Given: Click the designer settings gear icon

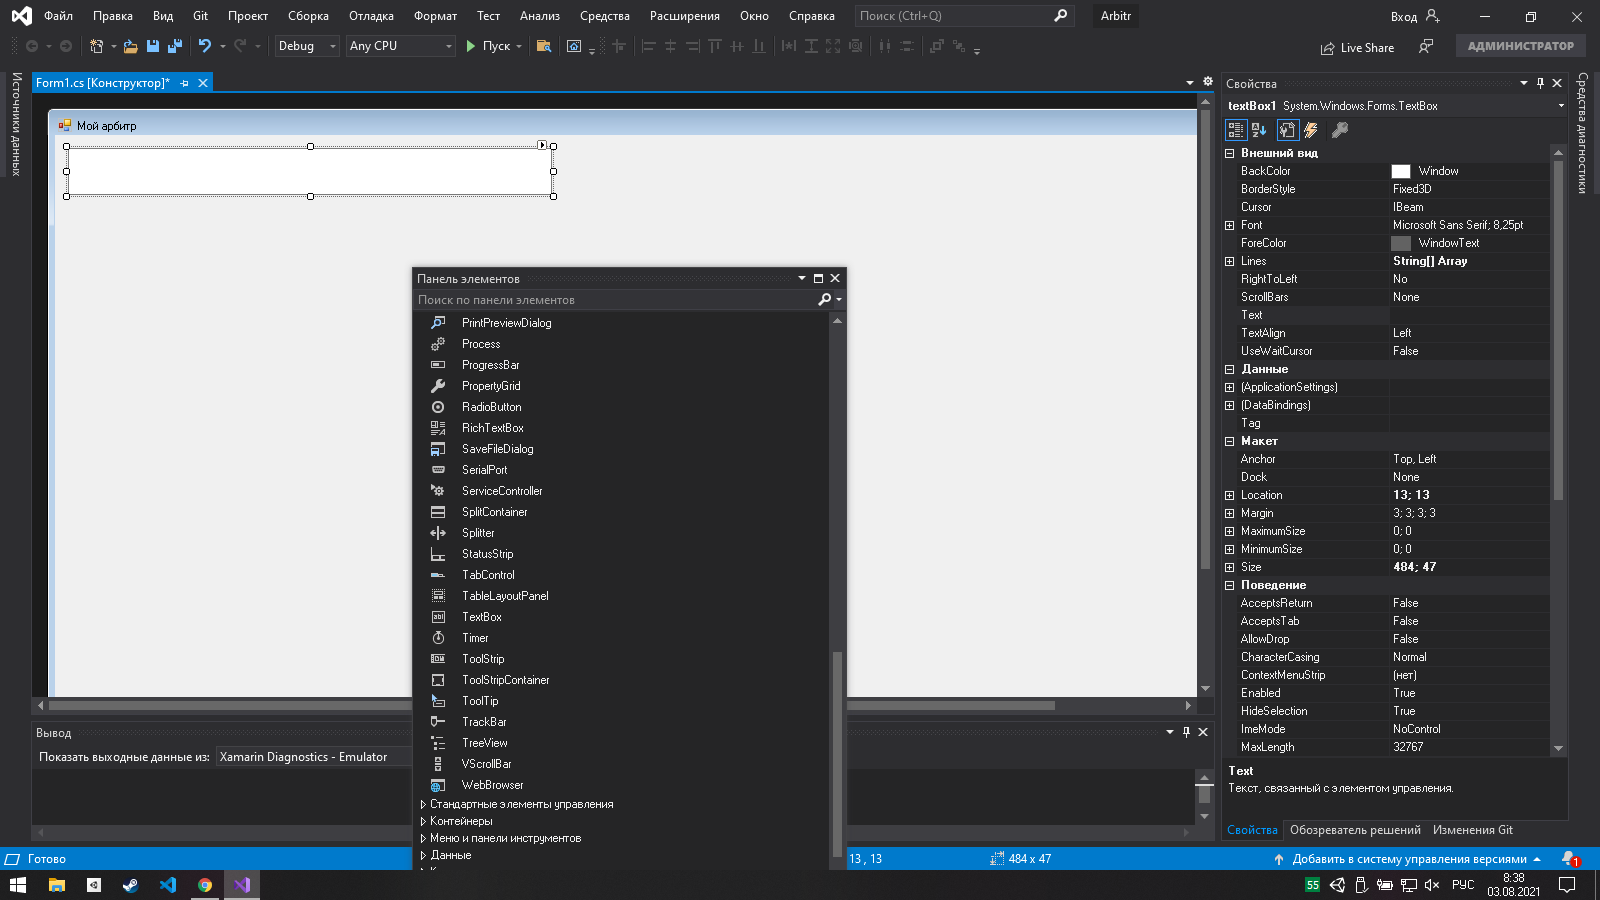Looking at the screenshot, I should point(1208,82).
